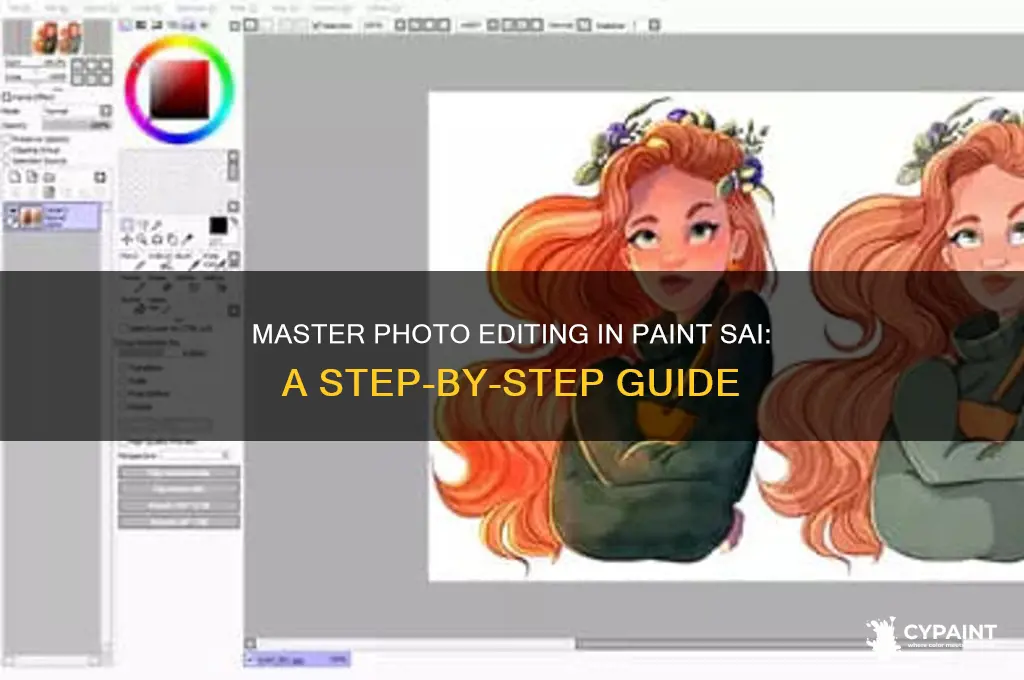Create a new linework layer
The width and height of the screenshot is (1024, 680).
pos(32,178)
